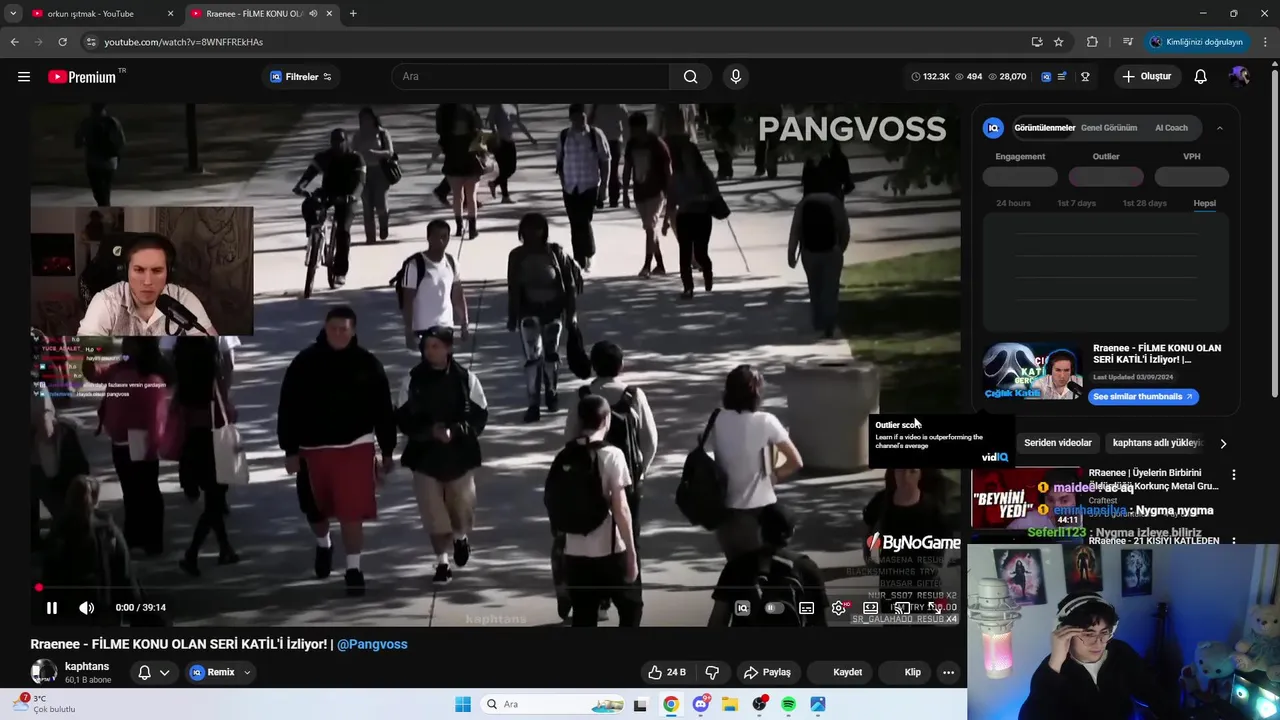Seek using the red video progress bar
The width and height of the screenshot is (1280, 720).
tap(495, 587)
